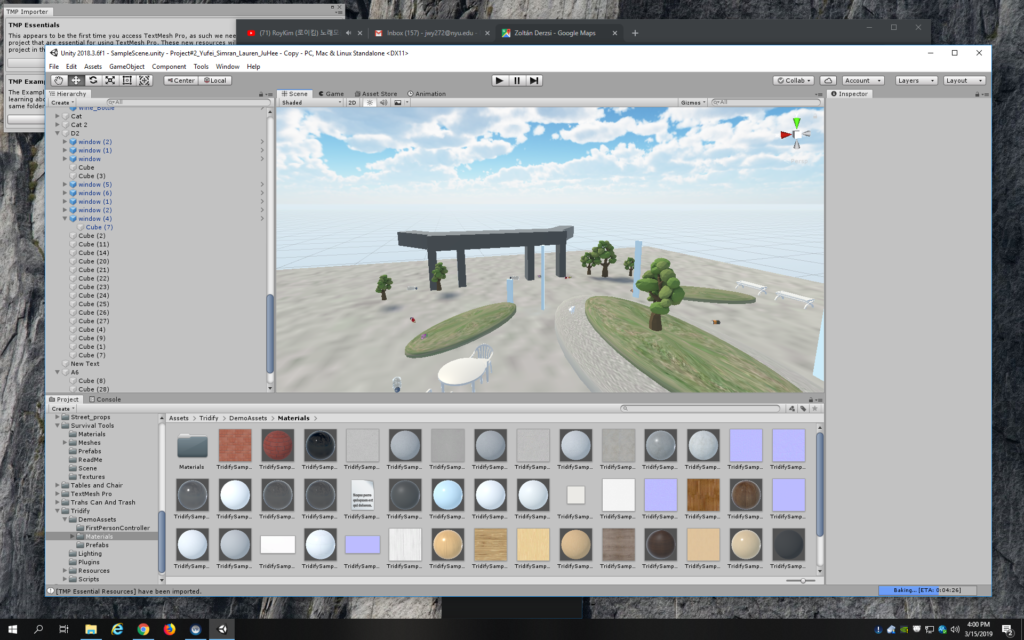Toggle pivot mode Center button
Image resolution: width=1024 pixels, height=640 pixels.
point(180,80)
